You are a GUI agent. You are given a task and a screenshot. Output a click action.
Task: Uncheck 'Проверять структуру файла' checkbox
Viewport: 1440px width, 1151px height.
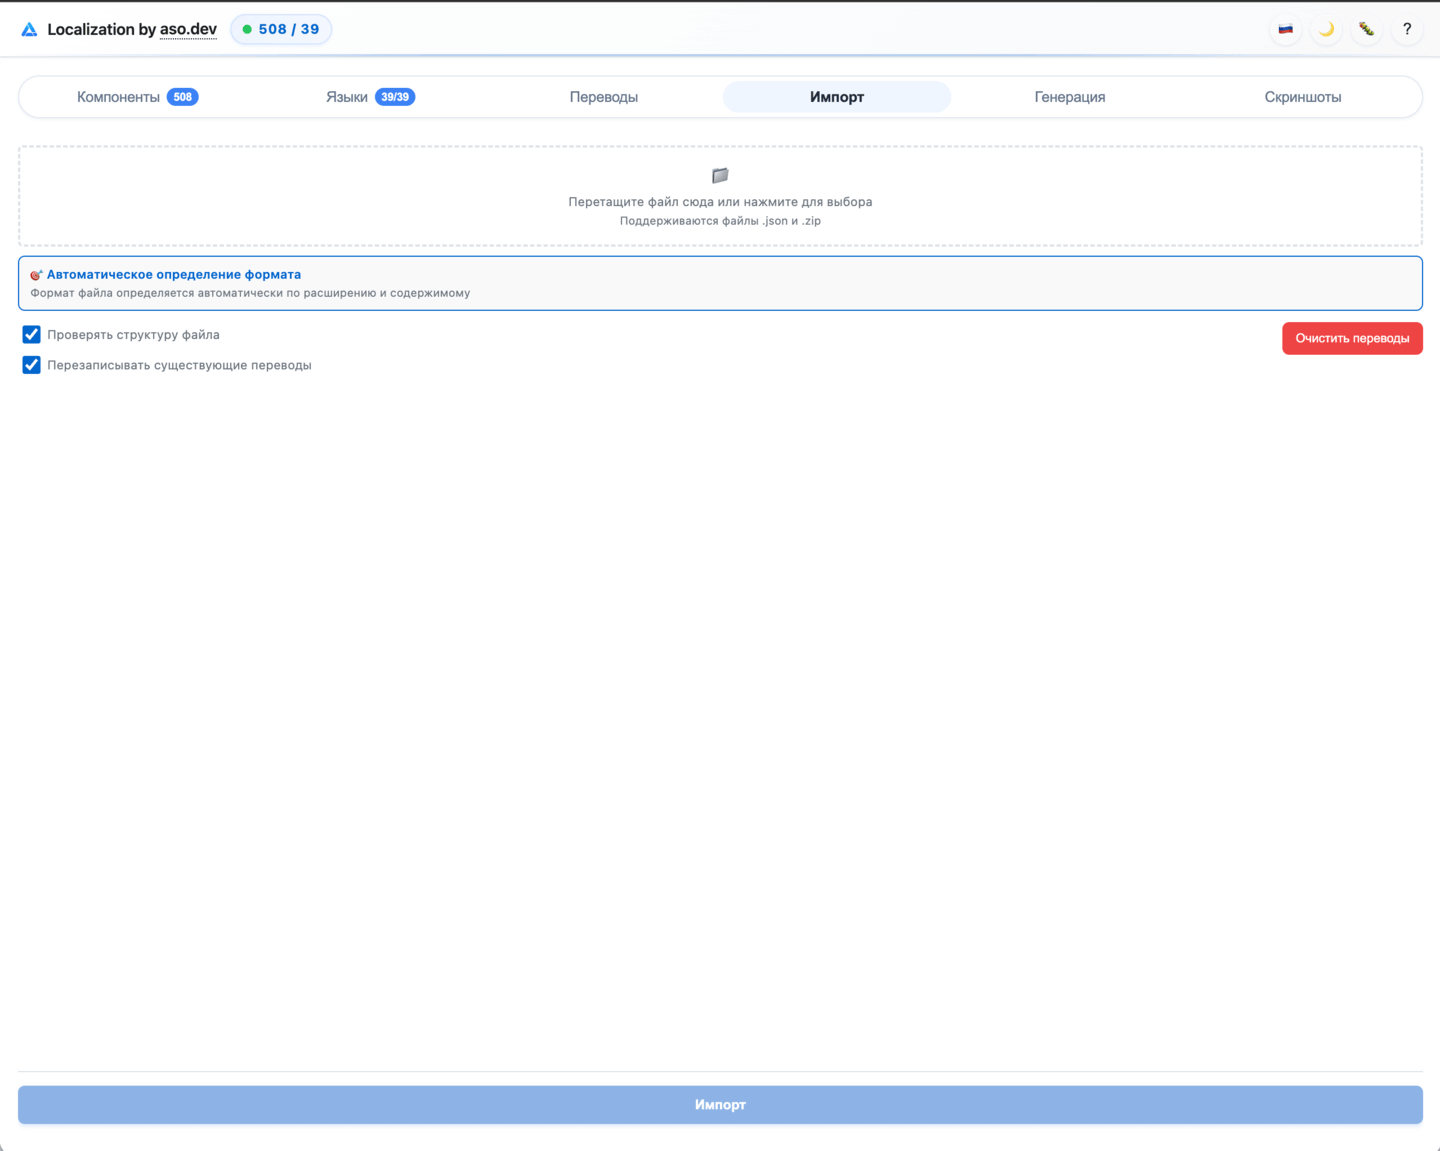[x=32, y=335]
